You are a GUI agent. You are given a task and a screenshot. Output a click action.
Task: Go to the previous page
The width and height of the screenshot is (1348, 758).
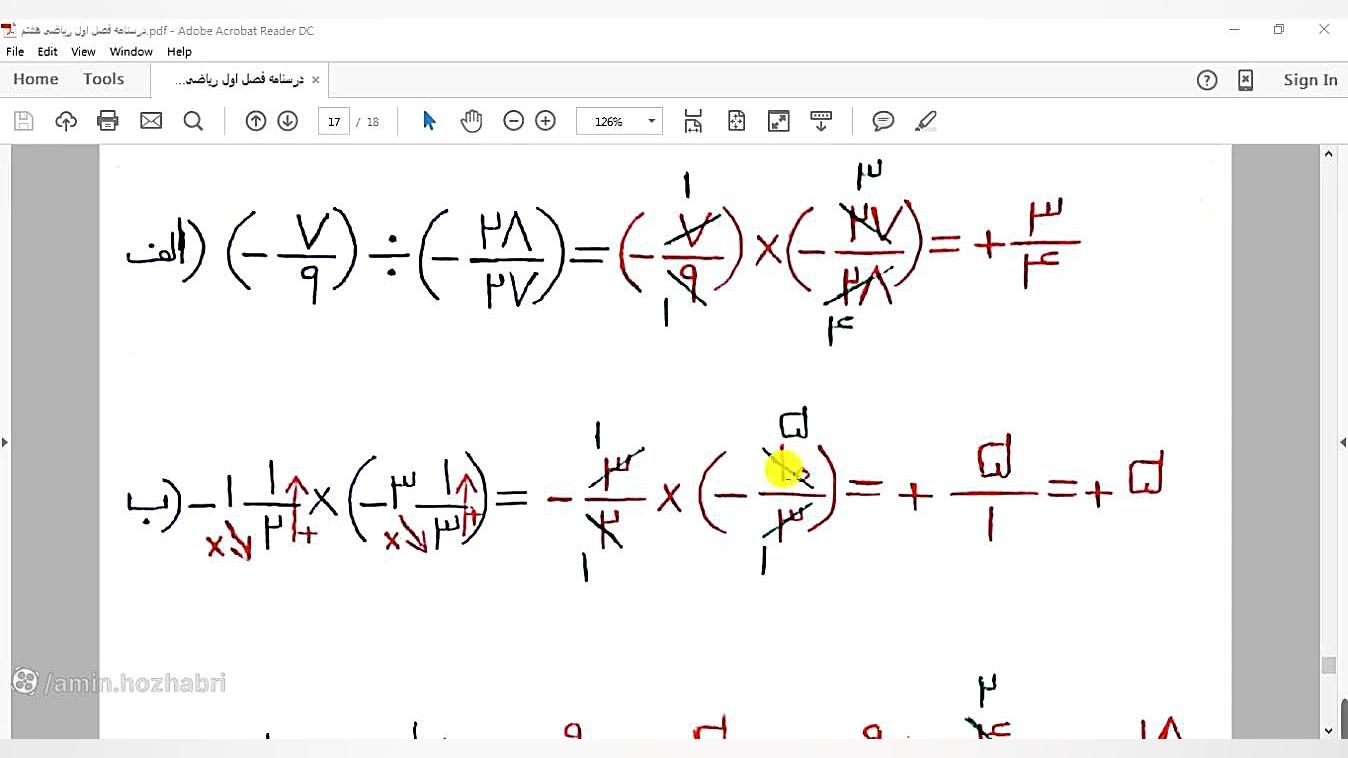click(x=256, y=121)
